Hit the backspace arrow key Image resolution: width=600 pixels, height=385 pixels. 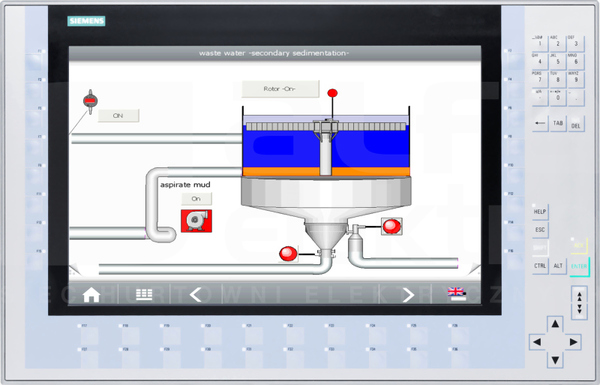coord(540,124)
